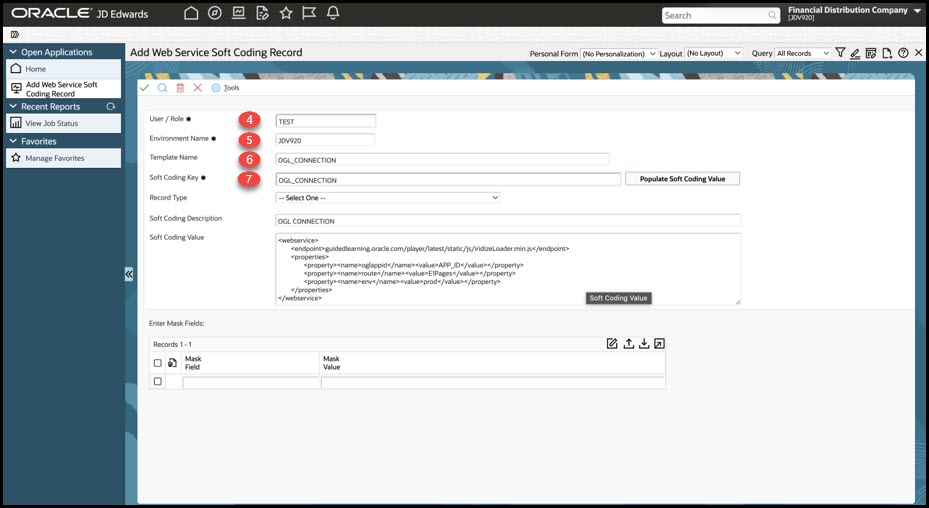The image size is (929, 508).
Task: Tick the select-all checkbox in the grid header
Action: 158,363
